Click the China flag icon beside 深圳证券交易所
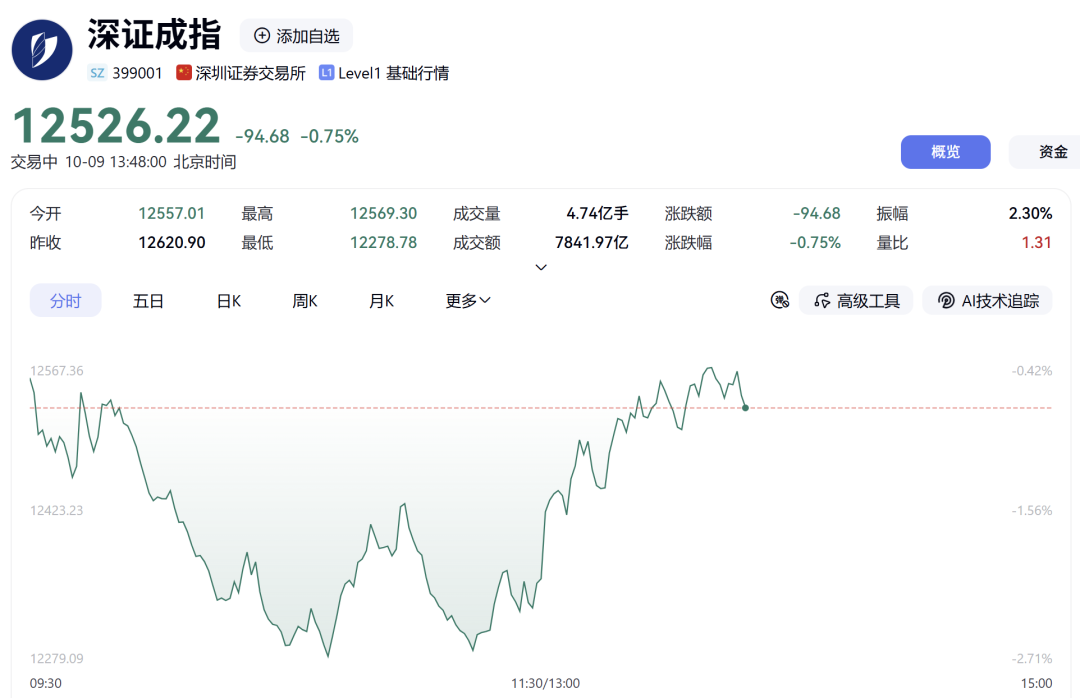The width and height of the screenshot is (1080, 698). pyautogui.click(x=183, y=73)
